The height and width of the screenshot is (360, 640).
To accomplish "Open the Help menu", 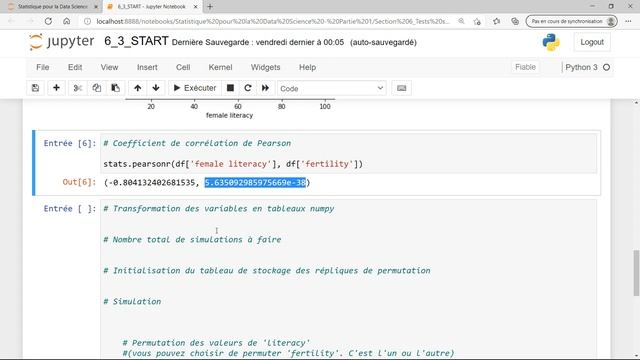I will 307,67.
